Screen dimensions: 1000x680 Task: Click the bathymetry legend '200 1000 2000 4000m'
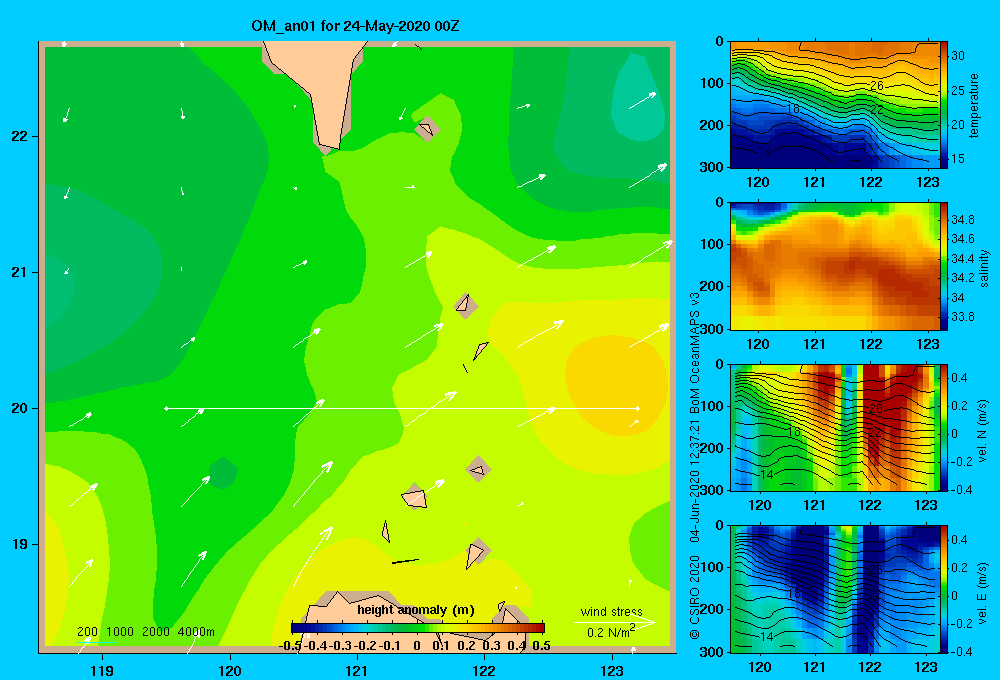145,632
